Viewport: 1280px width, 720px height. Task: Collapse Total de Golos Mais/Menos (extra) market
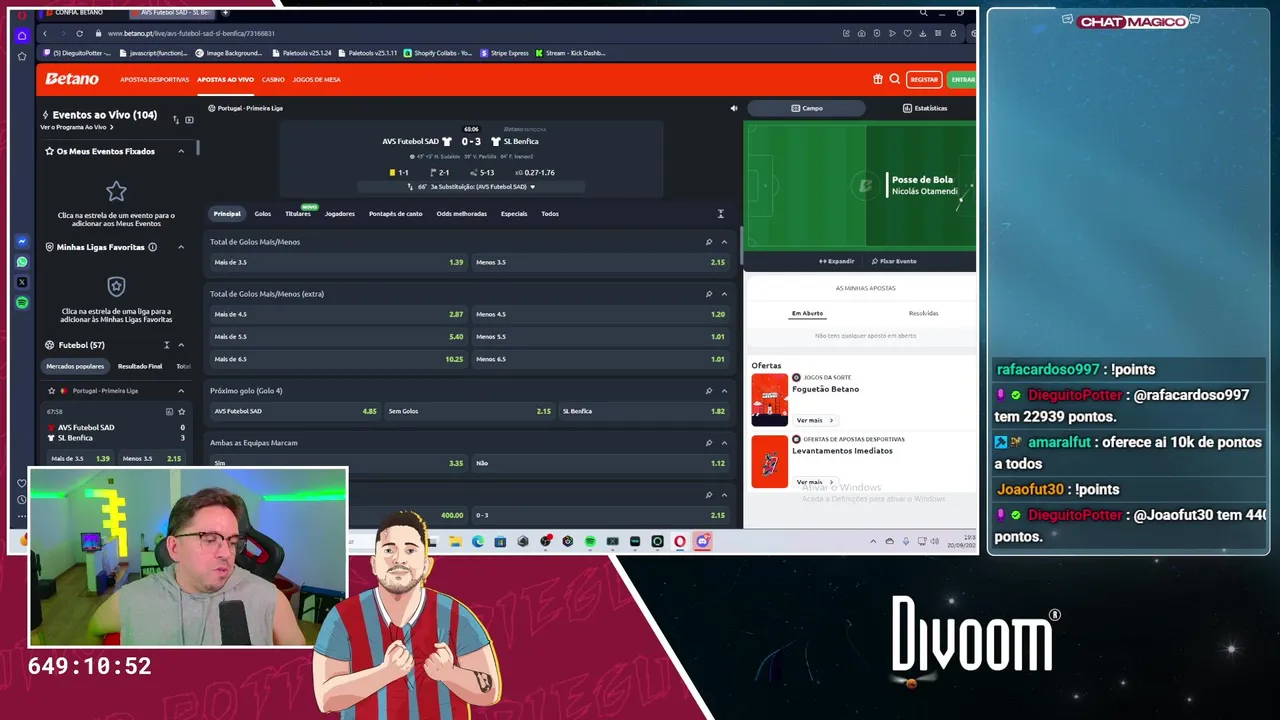(x=724, y=294)
